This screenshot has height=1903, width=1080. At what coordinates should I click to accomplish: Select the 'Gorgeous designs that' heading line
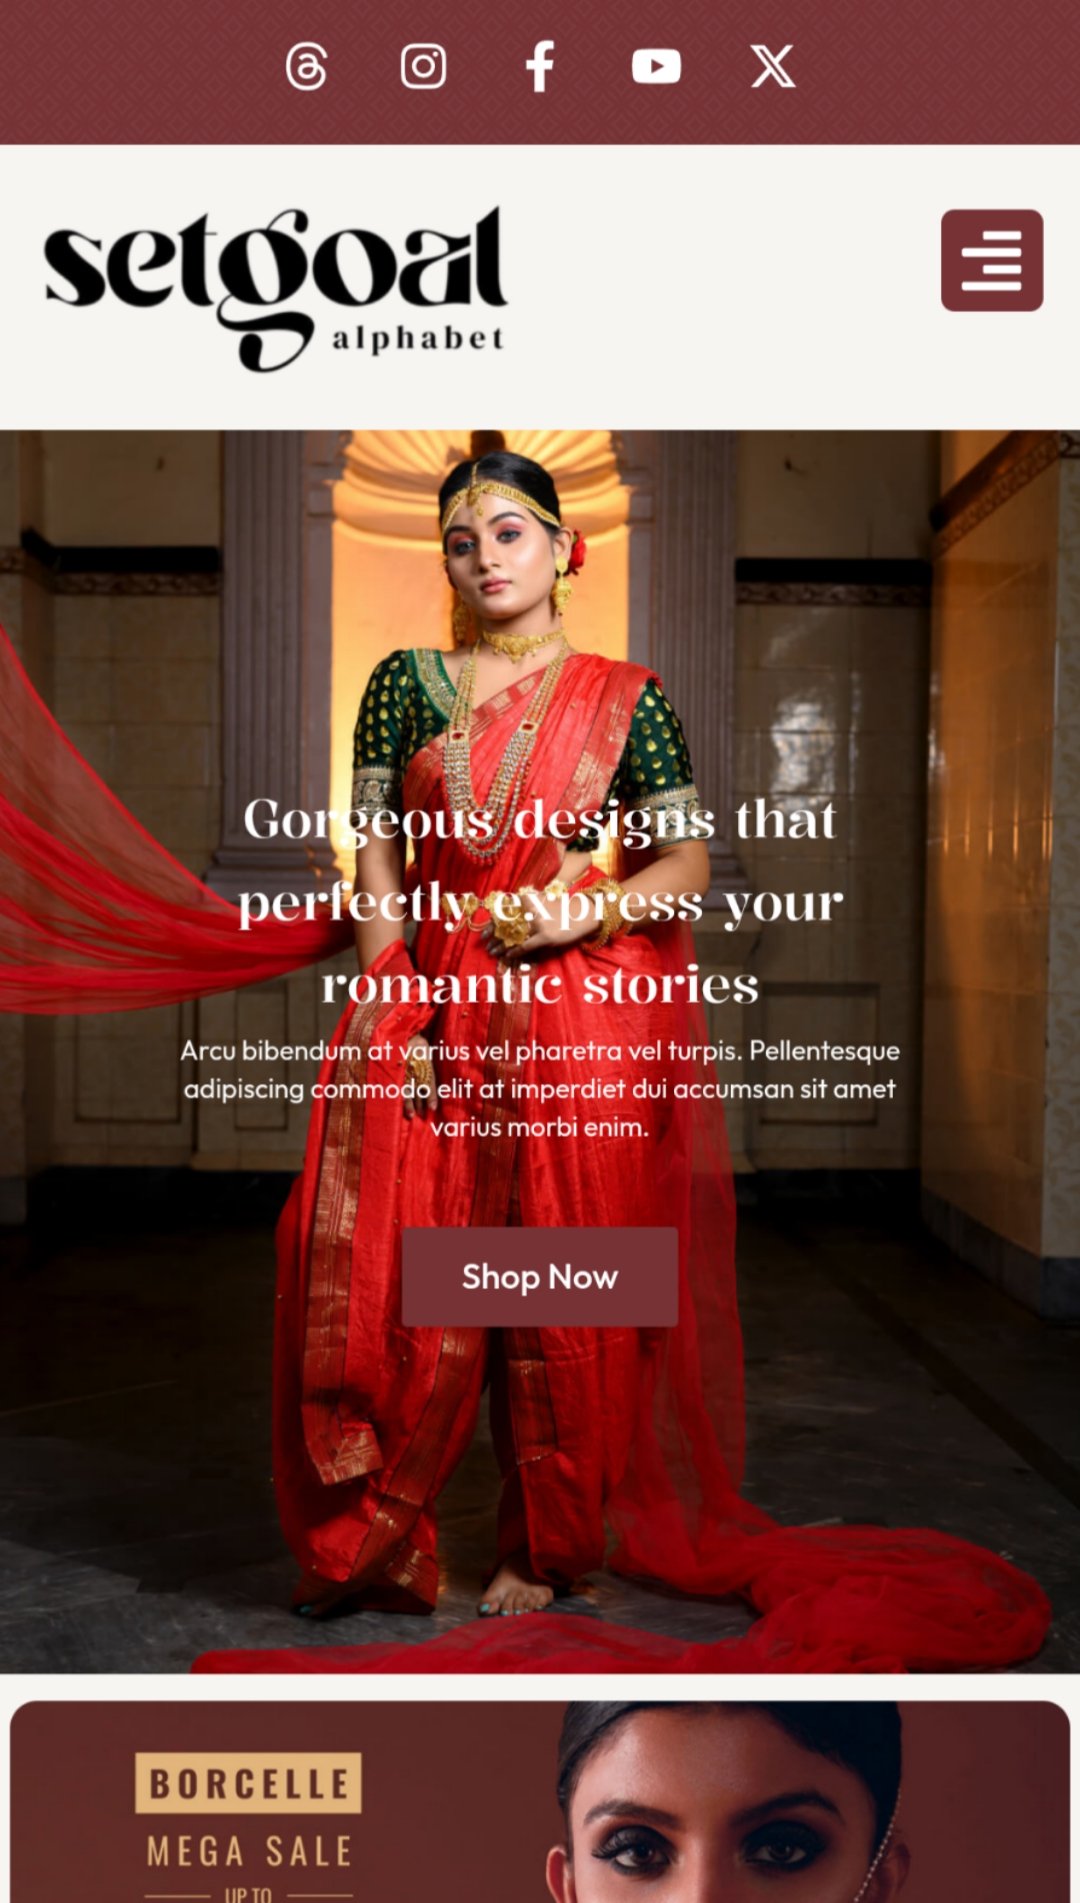tap(540, 820)
